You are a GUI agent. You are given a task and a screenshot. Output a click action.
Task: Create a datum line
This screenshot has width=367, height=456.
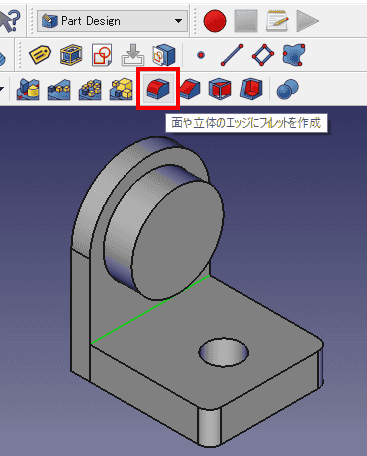(x=232, y=54)
